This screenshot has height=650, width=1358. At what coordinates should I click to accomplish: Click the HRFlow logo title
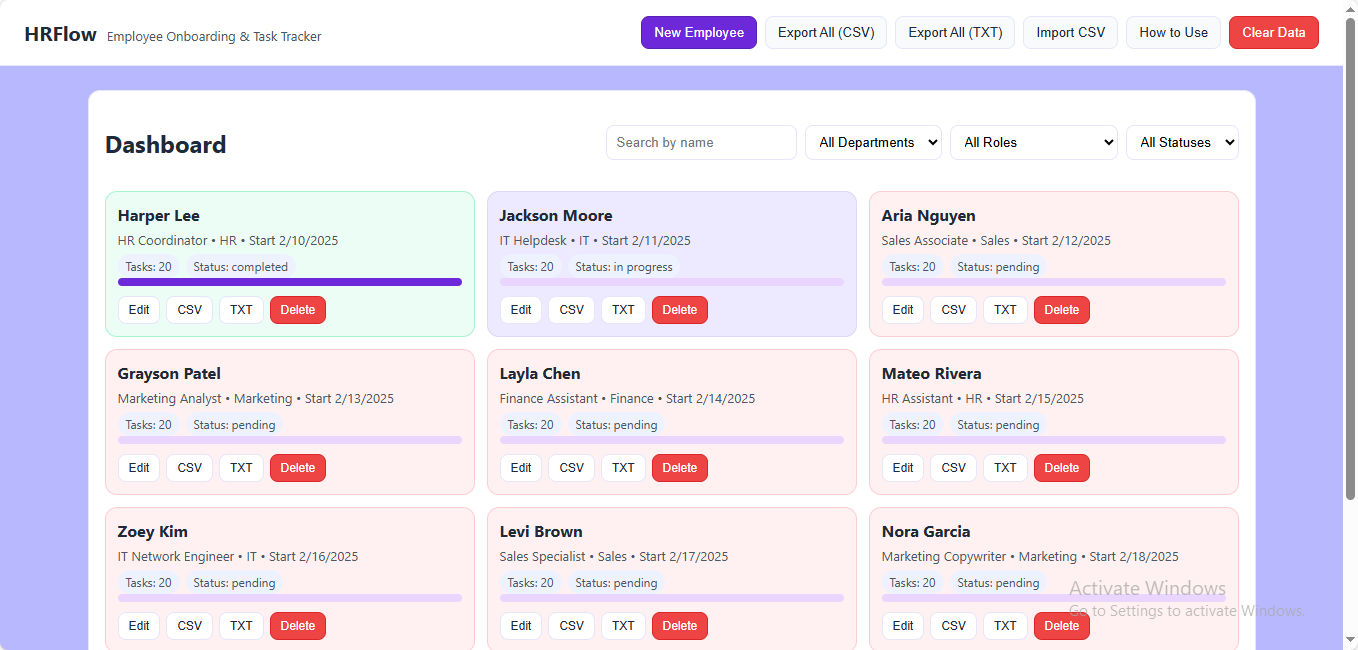click(x=60, y=34)
